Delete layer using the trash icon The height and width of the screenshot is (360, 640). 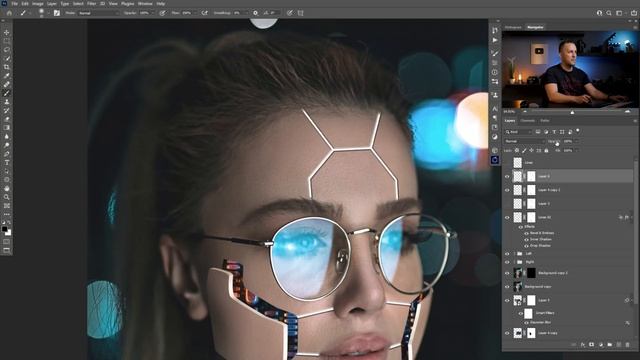pos(627,345)
